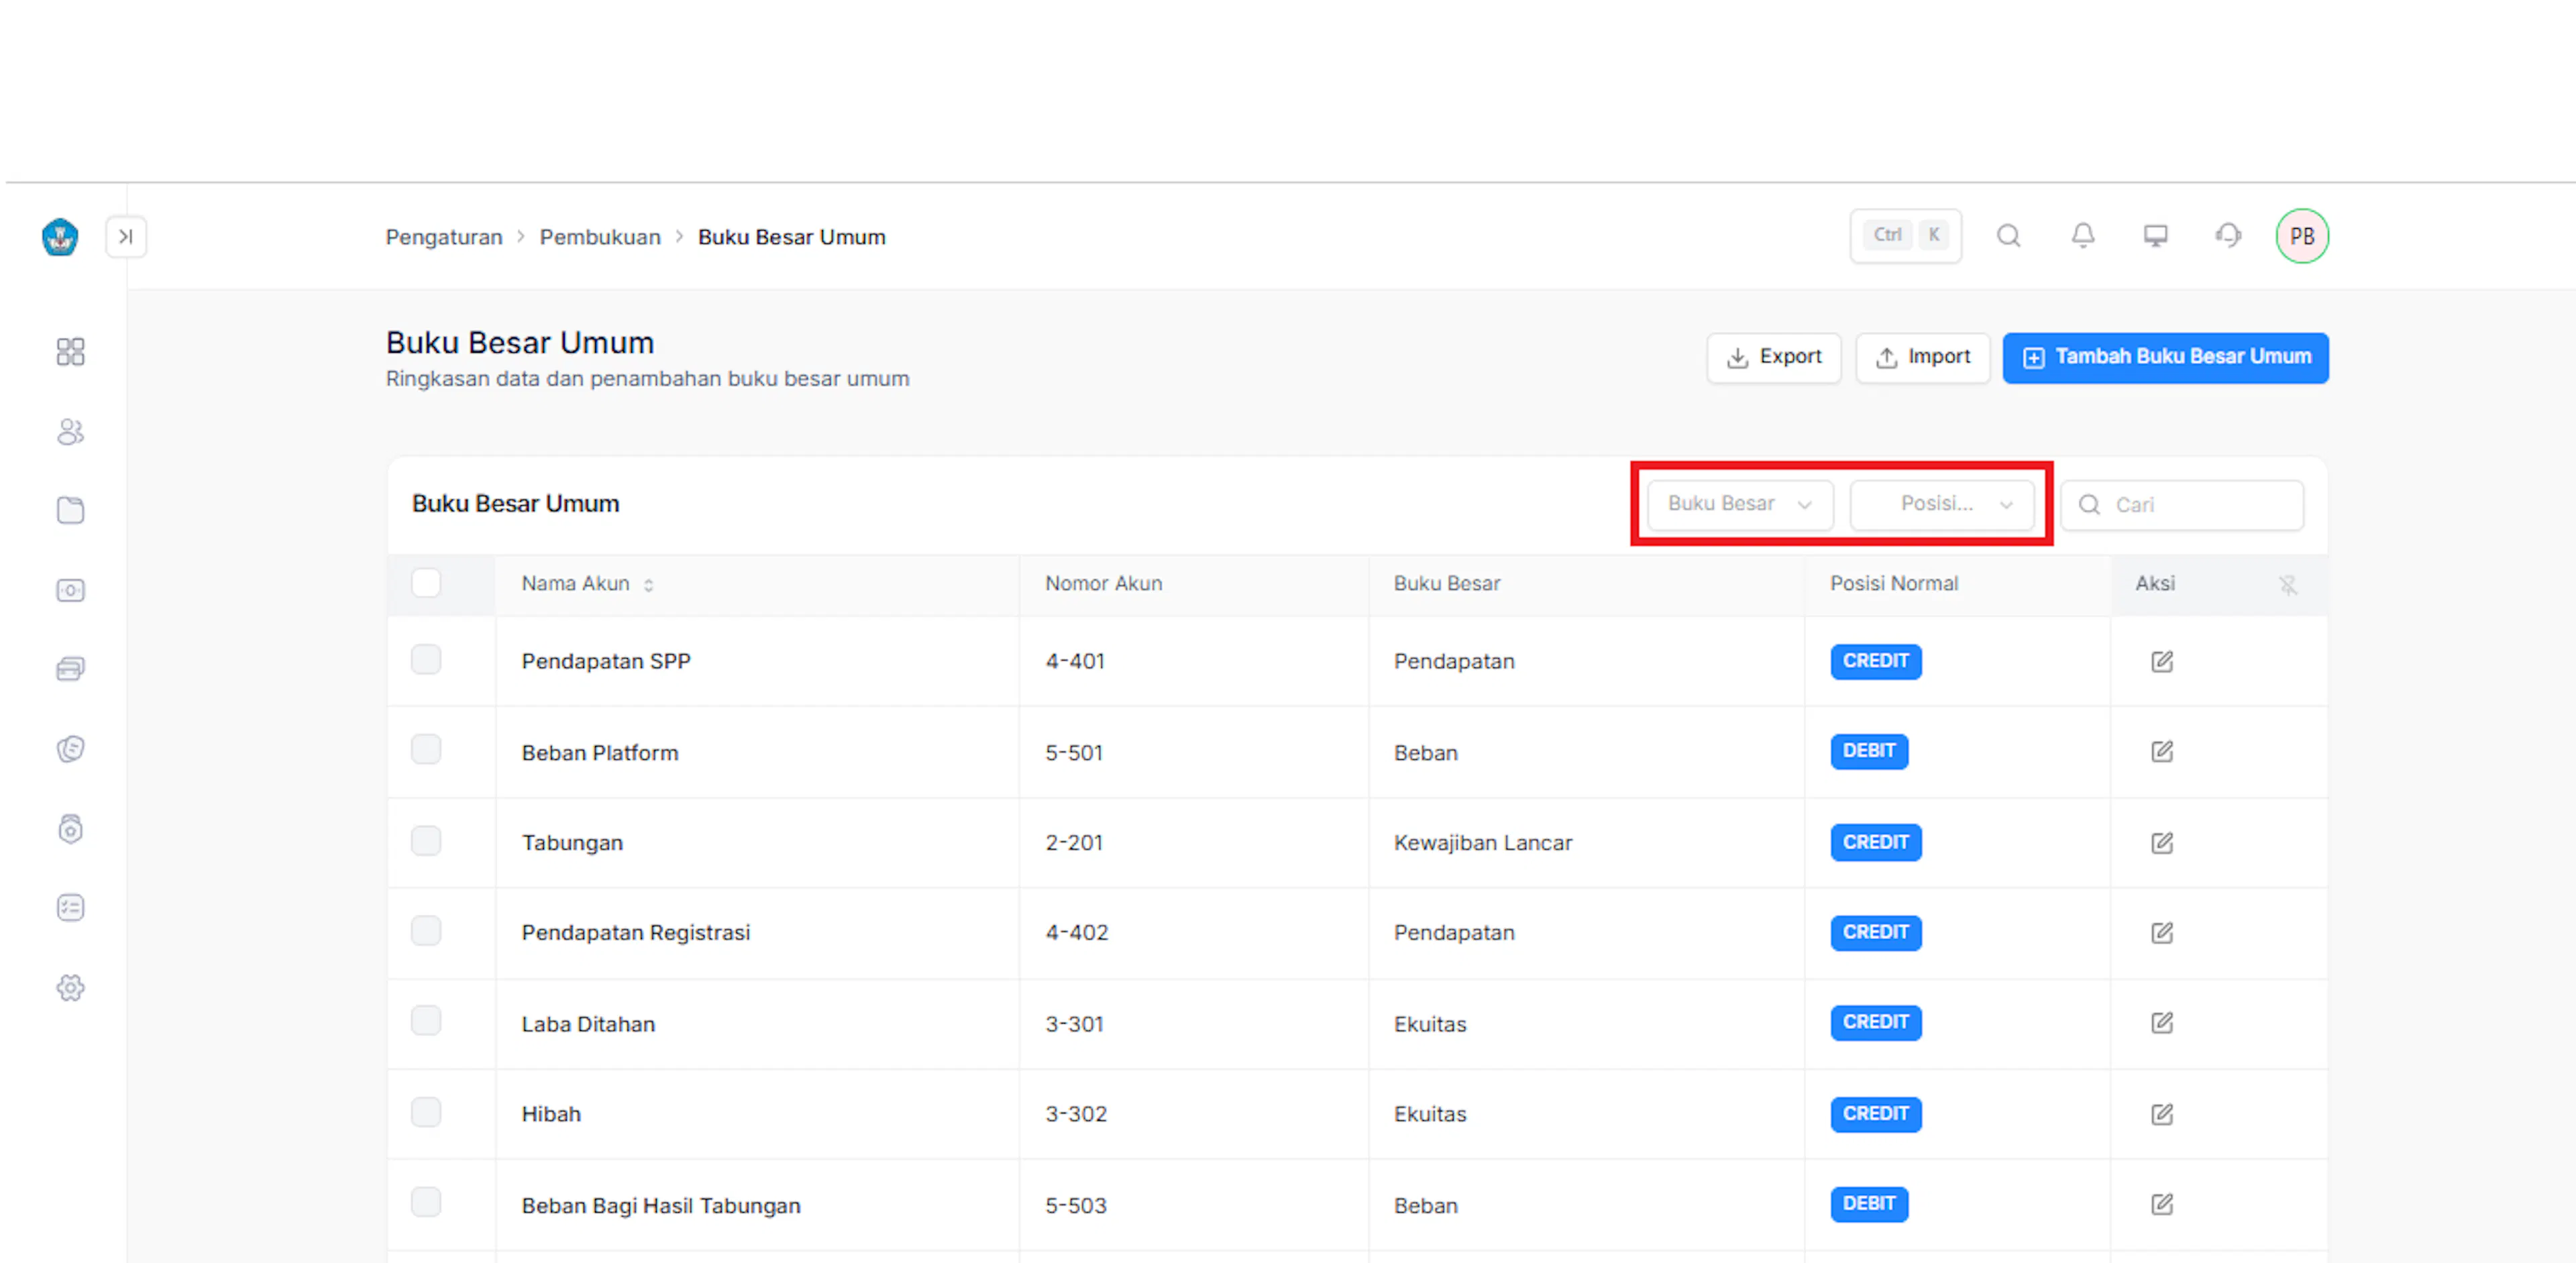Click the Nomor Akun column header
2576x1263 pixels.
point(1104,583)
